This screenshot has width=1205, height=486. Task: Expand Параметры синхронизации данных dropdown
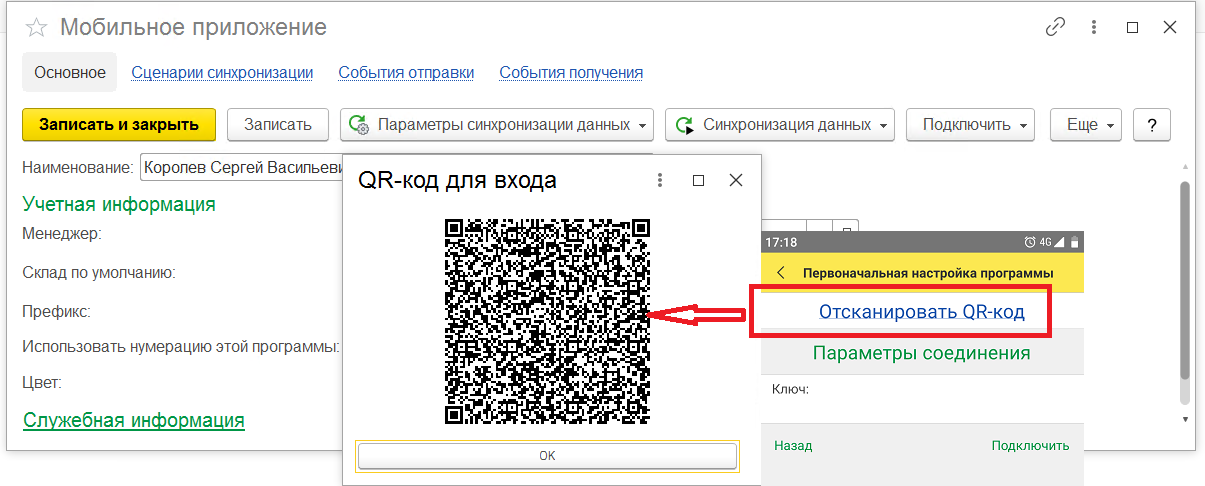tap(497, 125)
